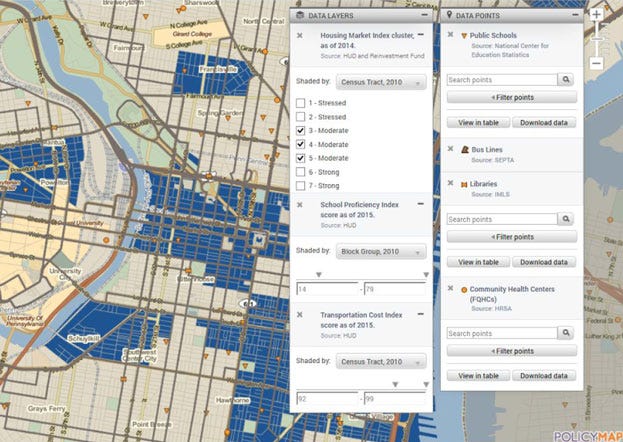Enable the 7 - Strong checkbox
623x442 pixels.
pyautogui.click(x=300, y=186)
